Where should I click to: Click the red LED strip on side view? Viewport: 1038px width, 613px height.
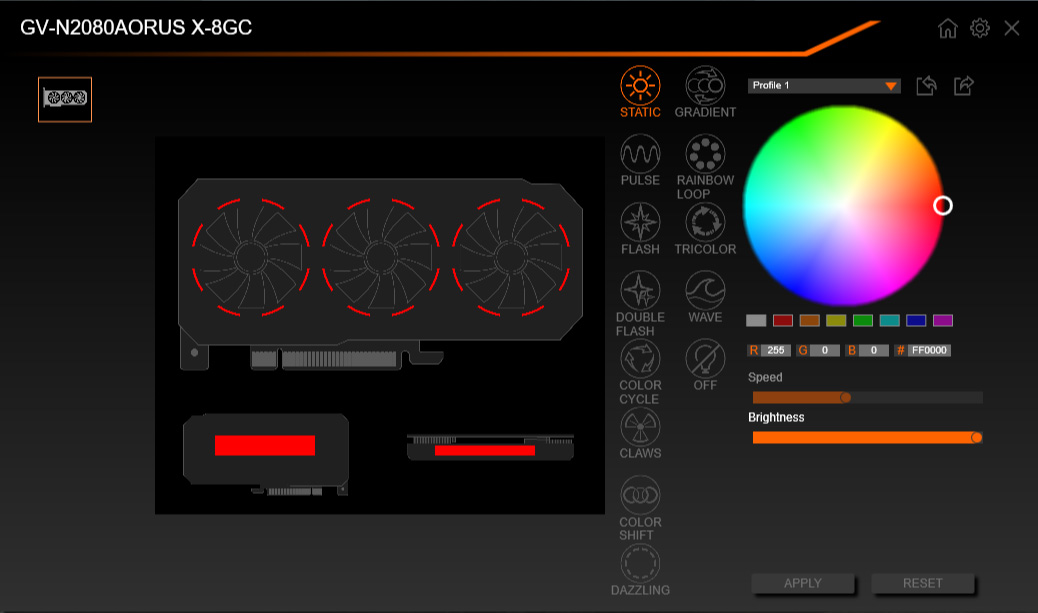485,451
